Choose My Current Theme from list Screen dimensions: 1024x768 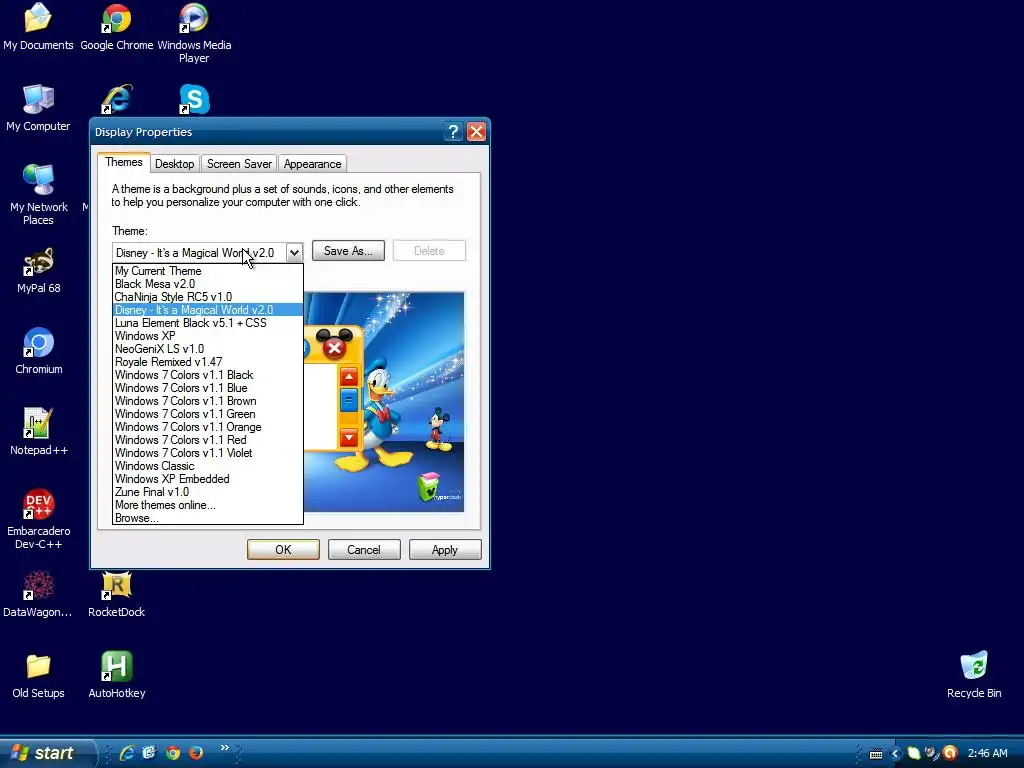pos(208,271)
